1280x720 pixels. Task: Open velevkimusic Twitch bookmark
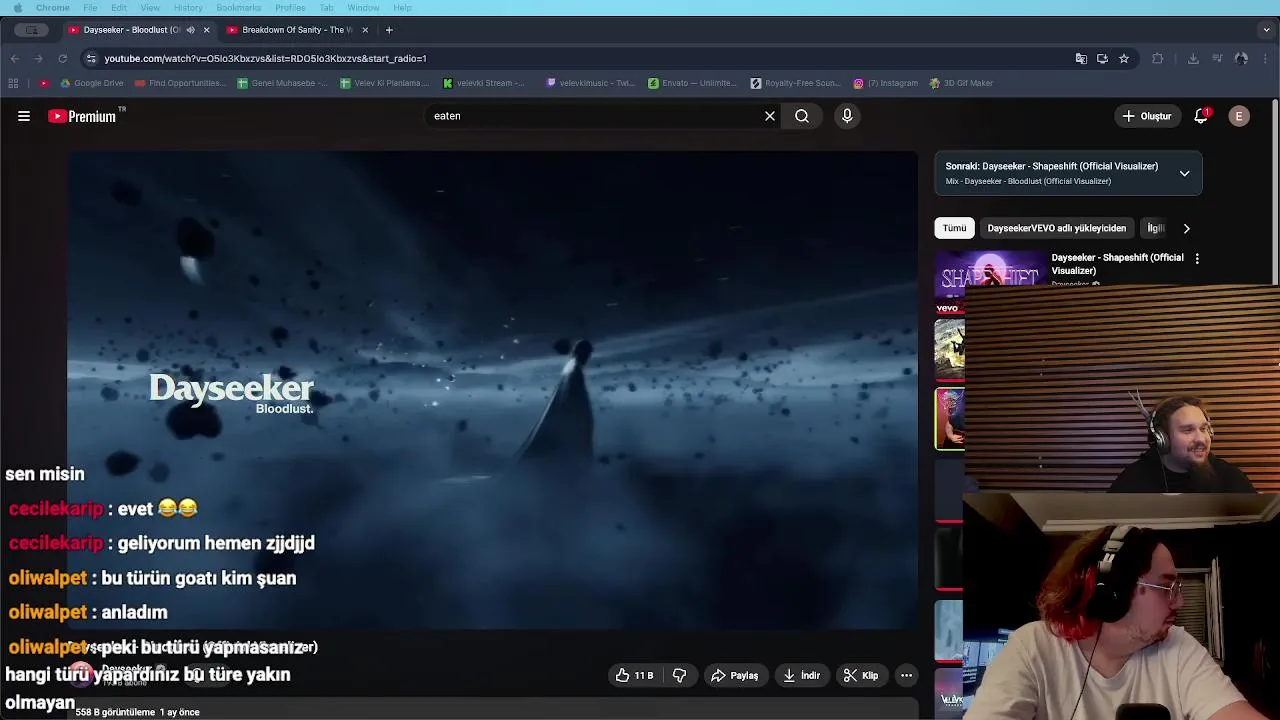coord(591,83)
